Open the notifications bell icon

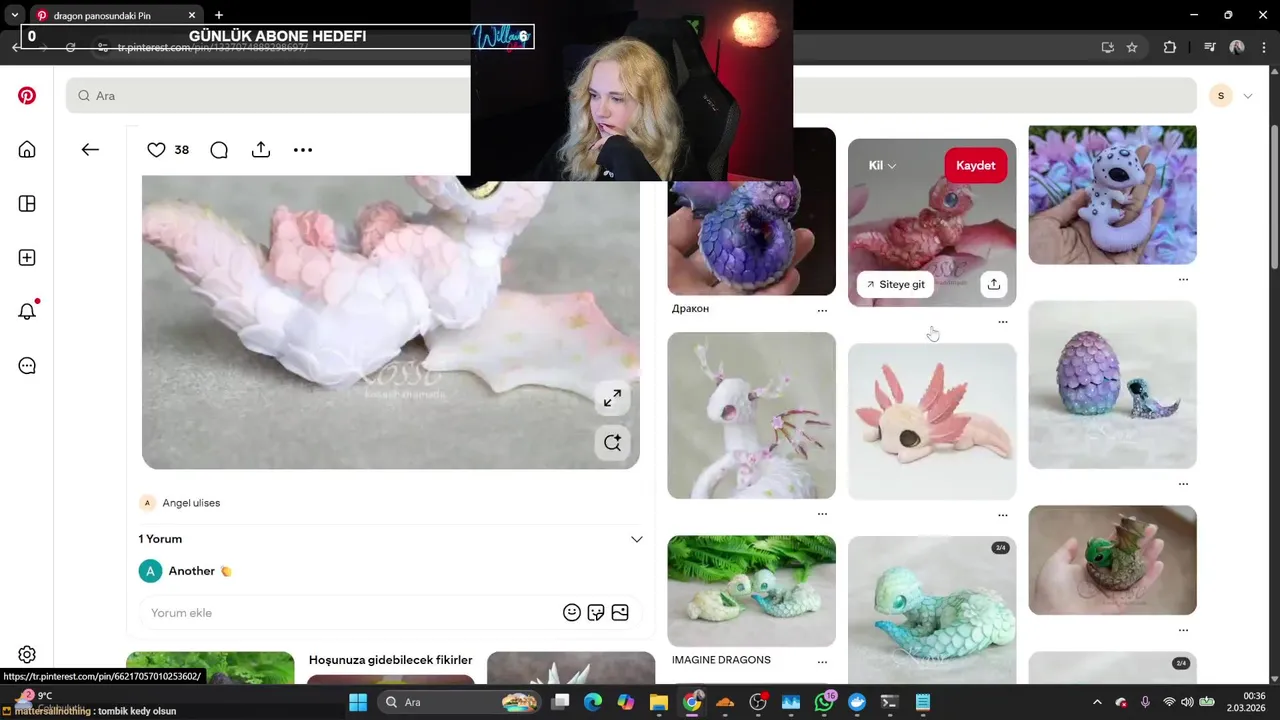pyautogui.click(x=27, y=311)
